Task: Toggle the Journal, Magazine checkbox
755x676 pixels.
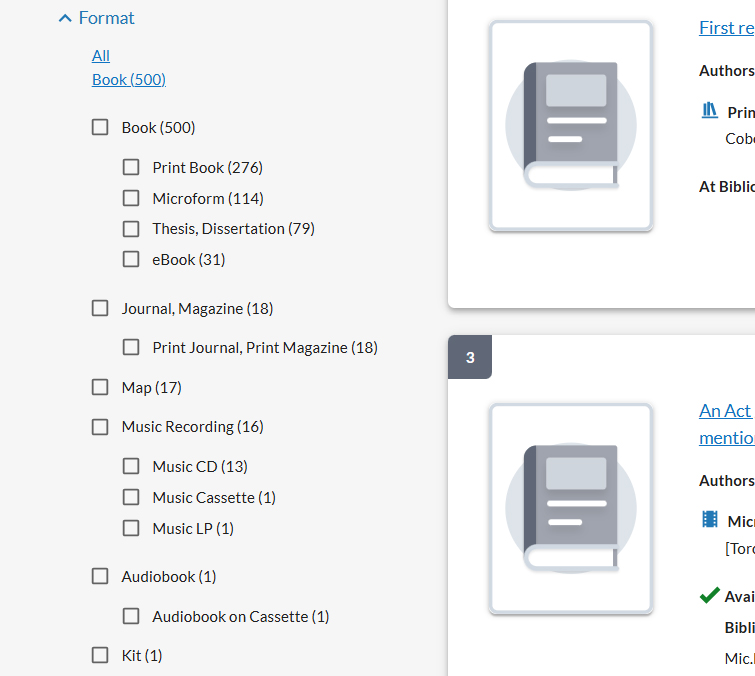Action: point(100,308)
